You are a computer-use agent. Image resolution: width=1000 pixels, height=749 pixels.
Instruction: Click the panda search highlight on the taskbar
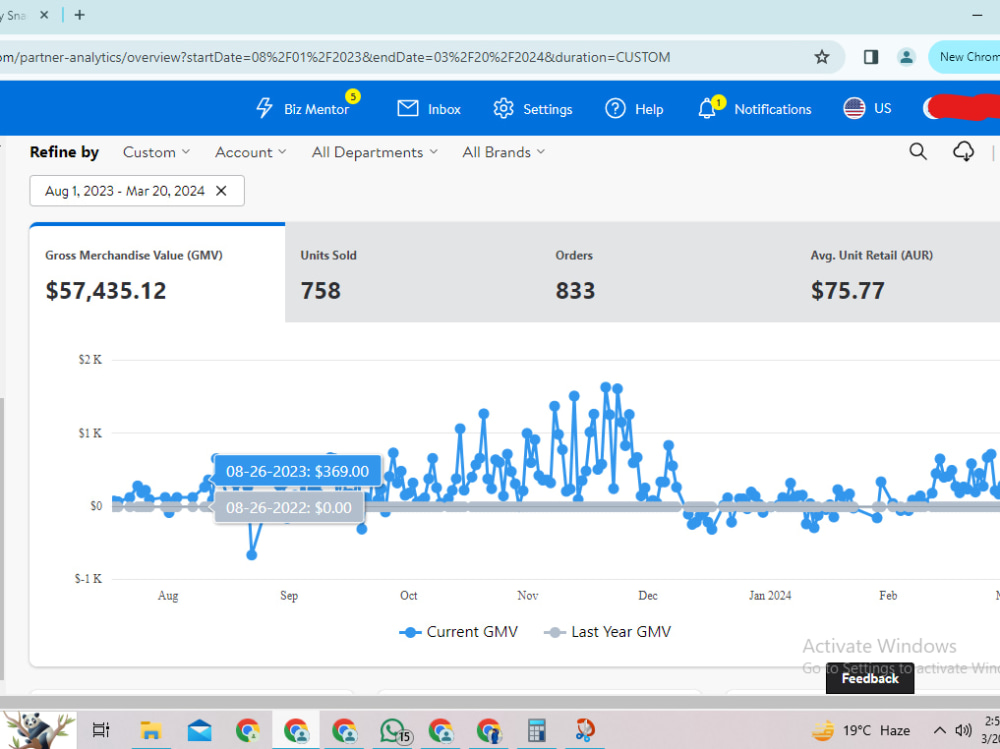[38, 730]
